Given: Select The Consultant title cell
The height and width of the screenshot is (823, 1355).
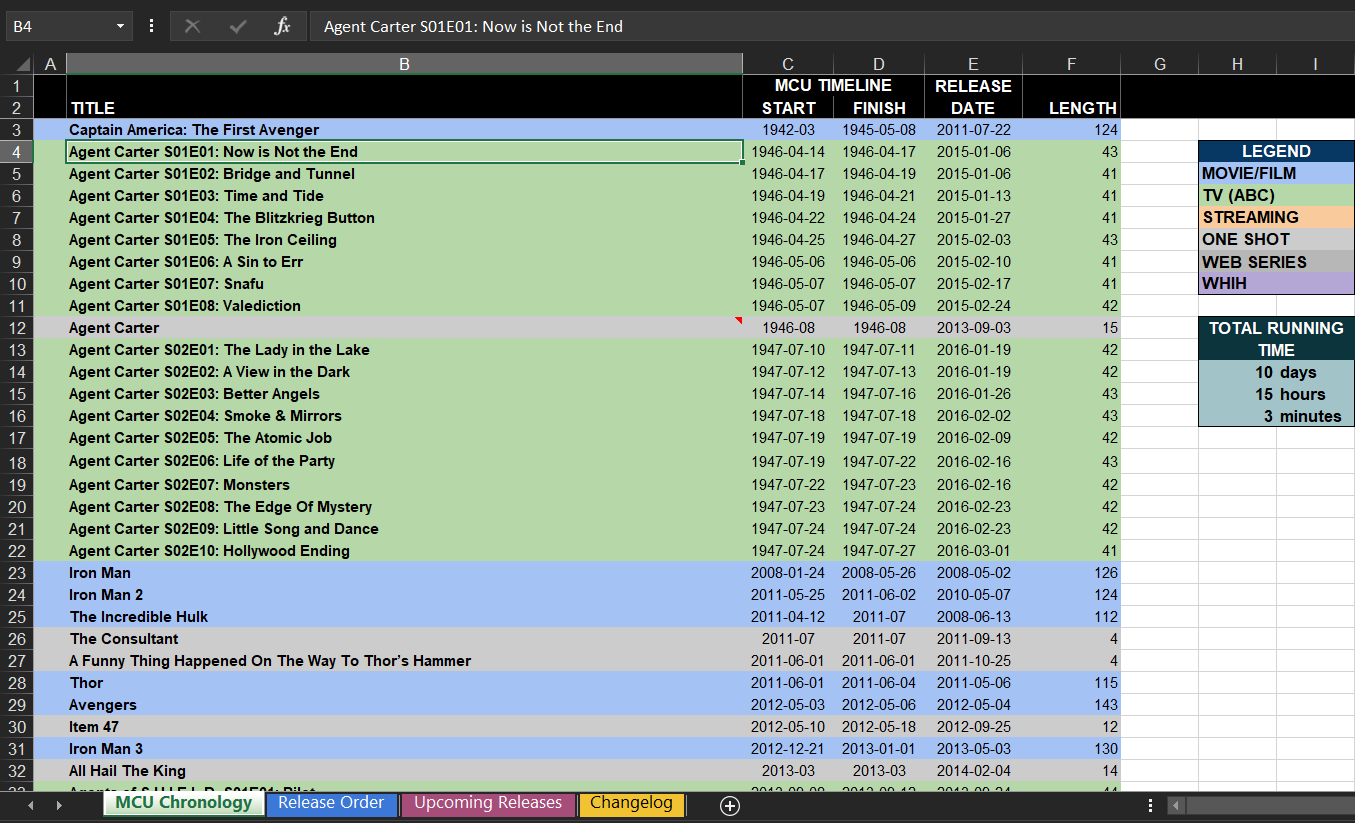Looking at the screenshot, I should pyautogui.click(x=404, y=638).
